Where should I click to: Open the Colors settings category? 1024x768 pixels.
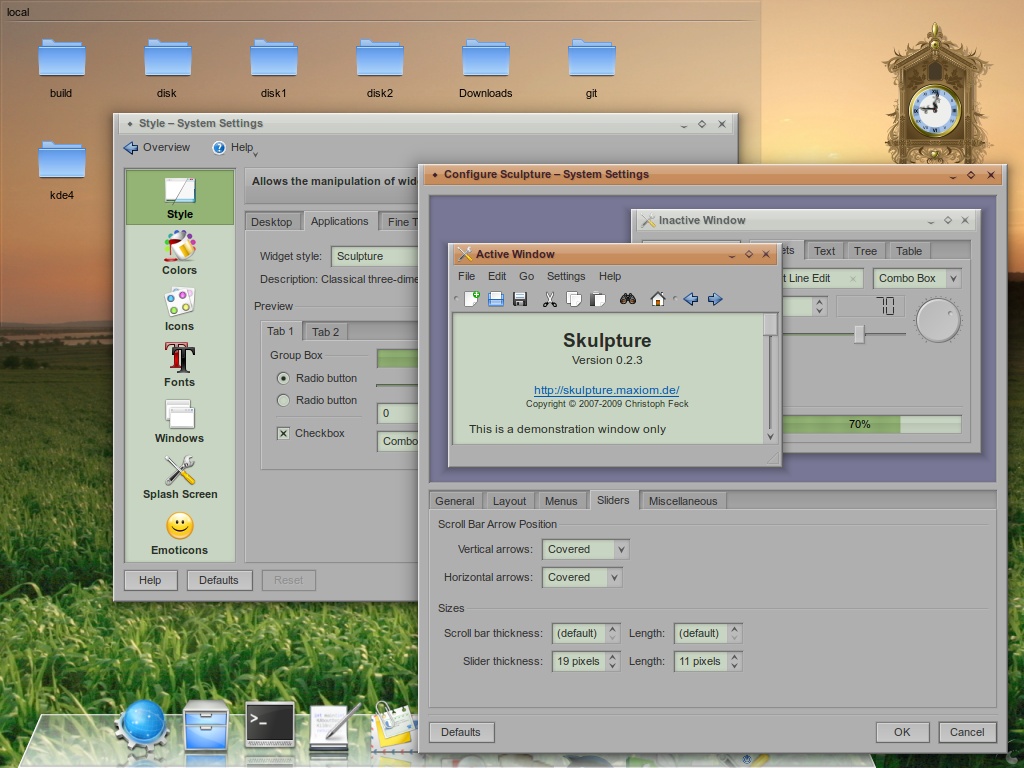coord(180,253)
